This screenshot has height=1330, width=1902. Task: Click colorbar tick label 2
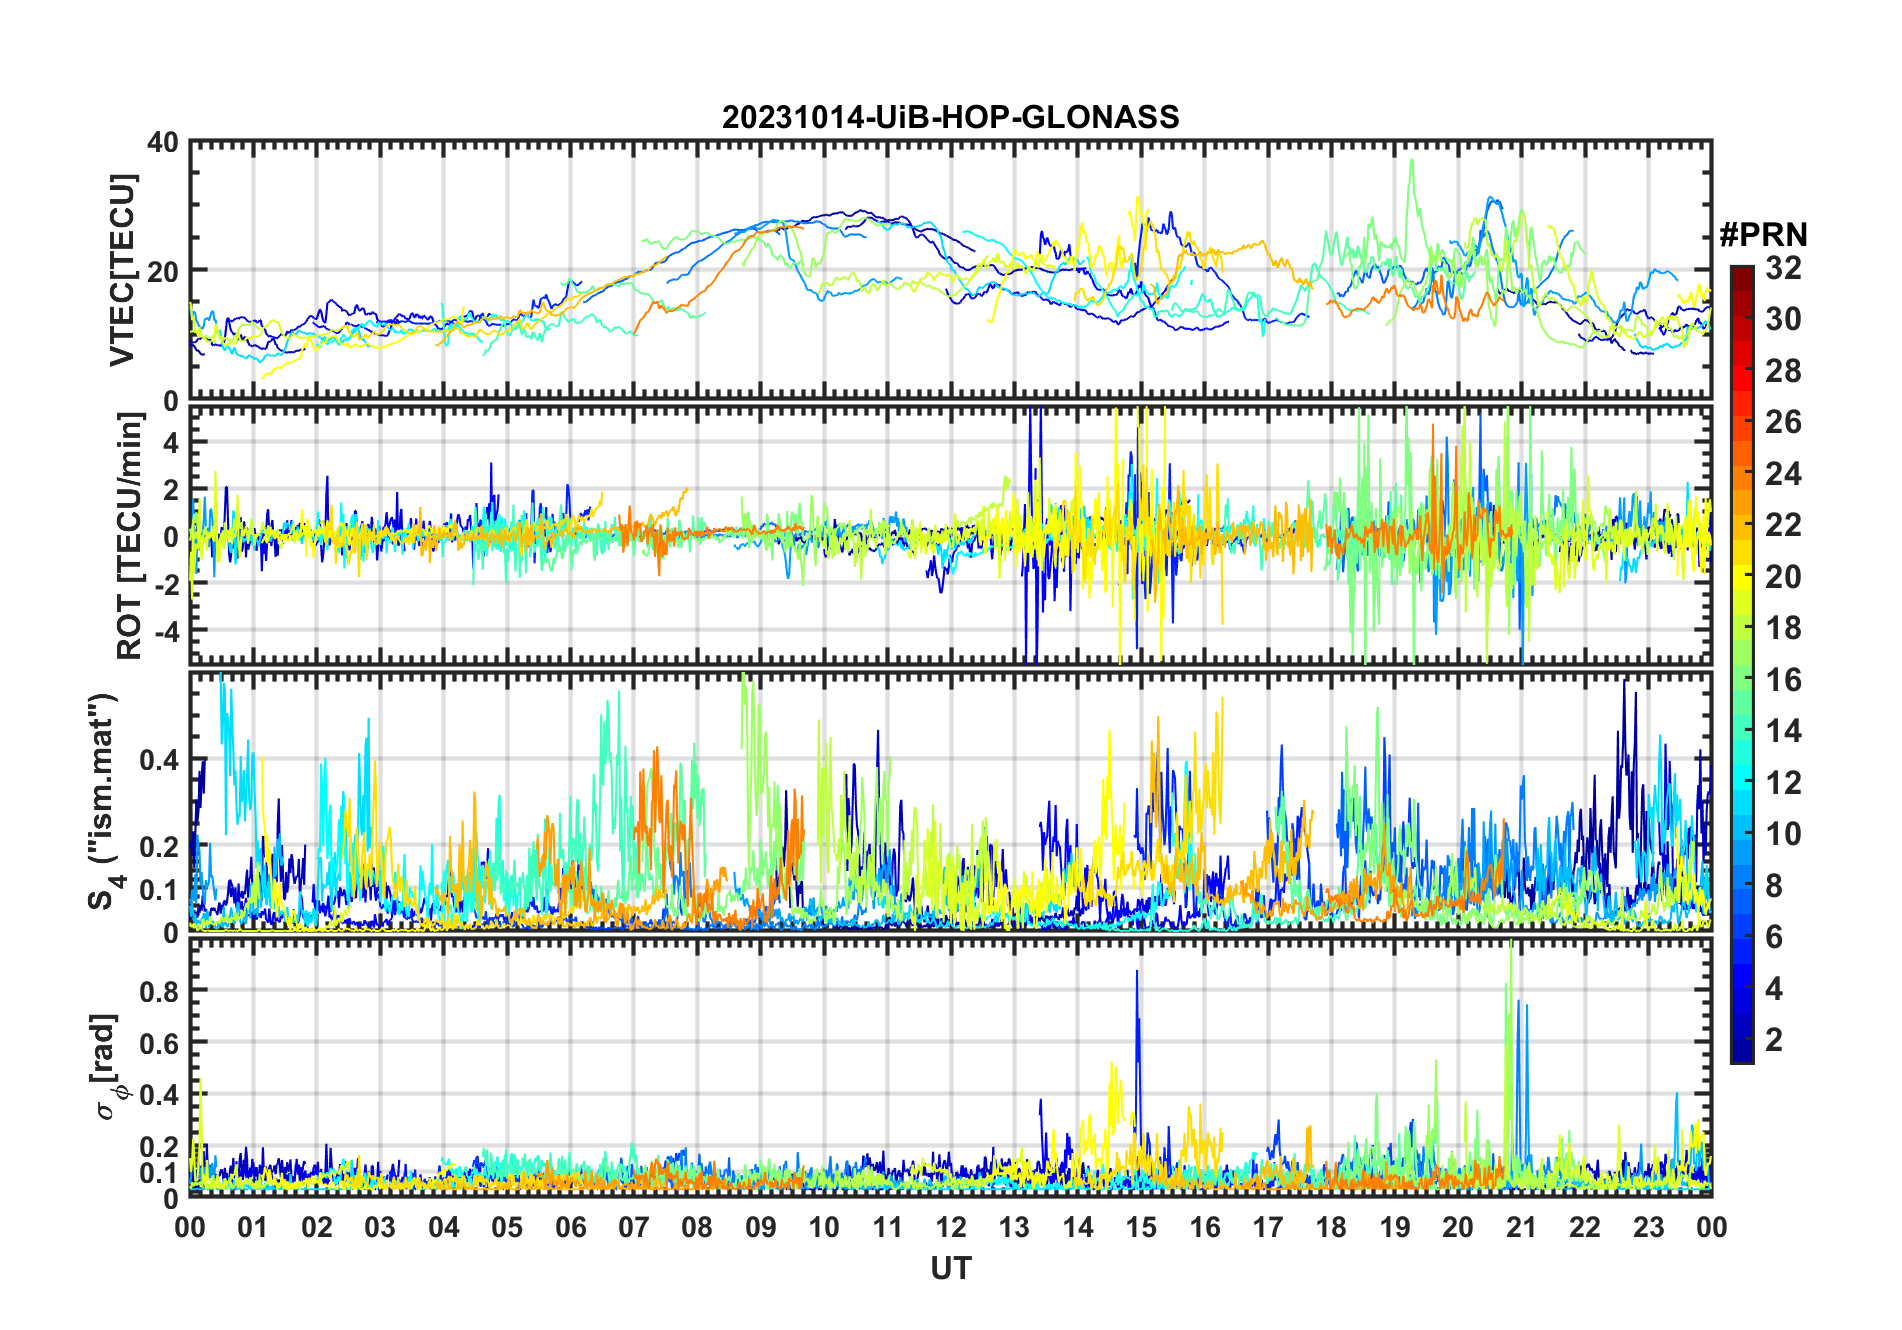[1774, 1040]
